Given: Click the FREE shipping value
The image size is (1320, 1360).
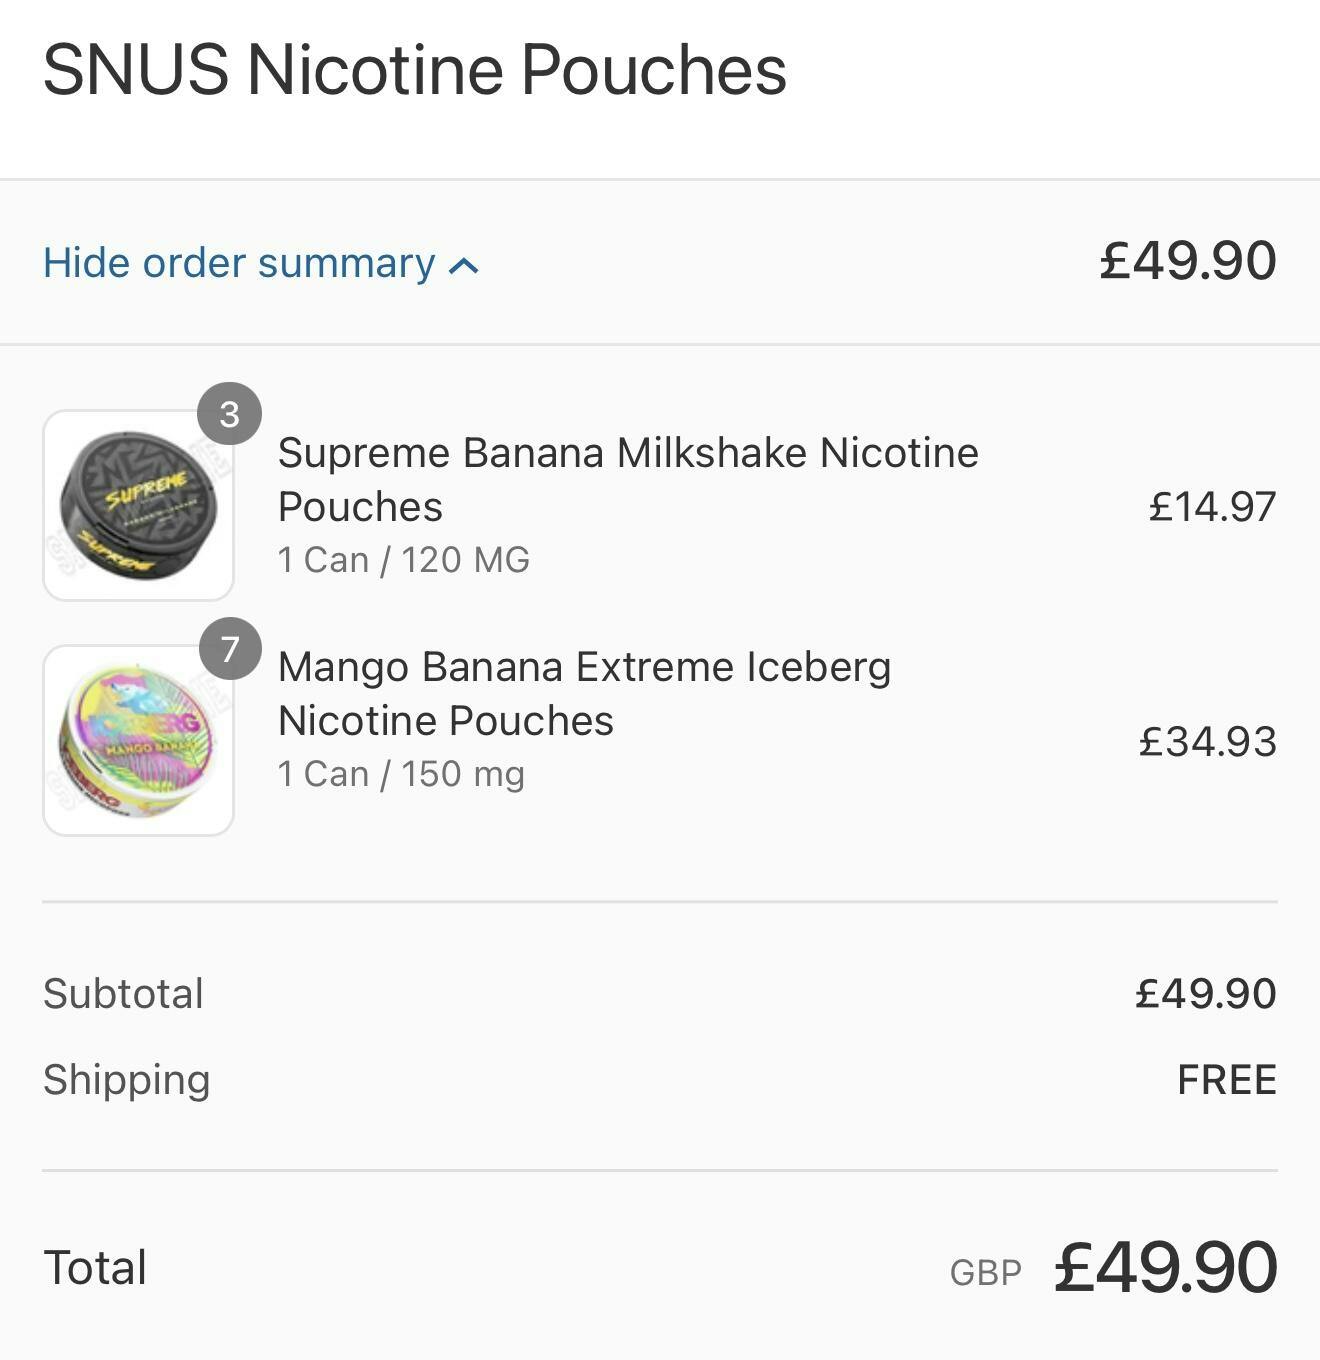Looking at the screenshot, I should (x=1226, y=1079).
